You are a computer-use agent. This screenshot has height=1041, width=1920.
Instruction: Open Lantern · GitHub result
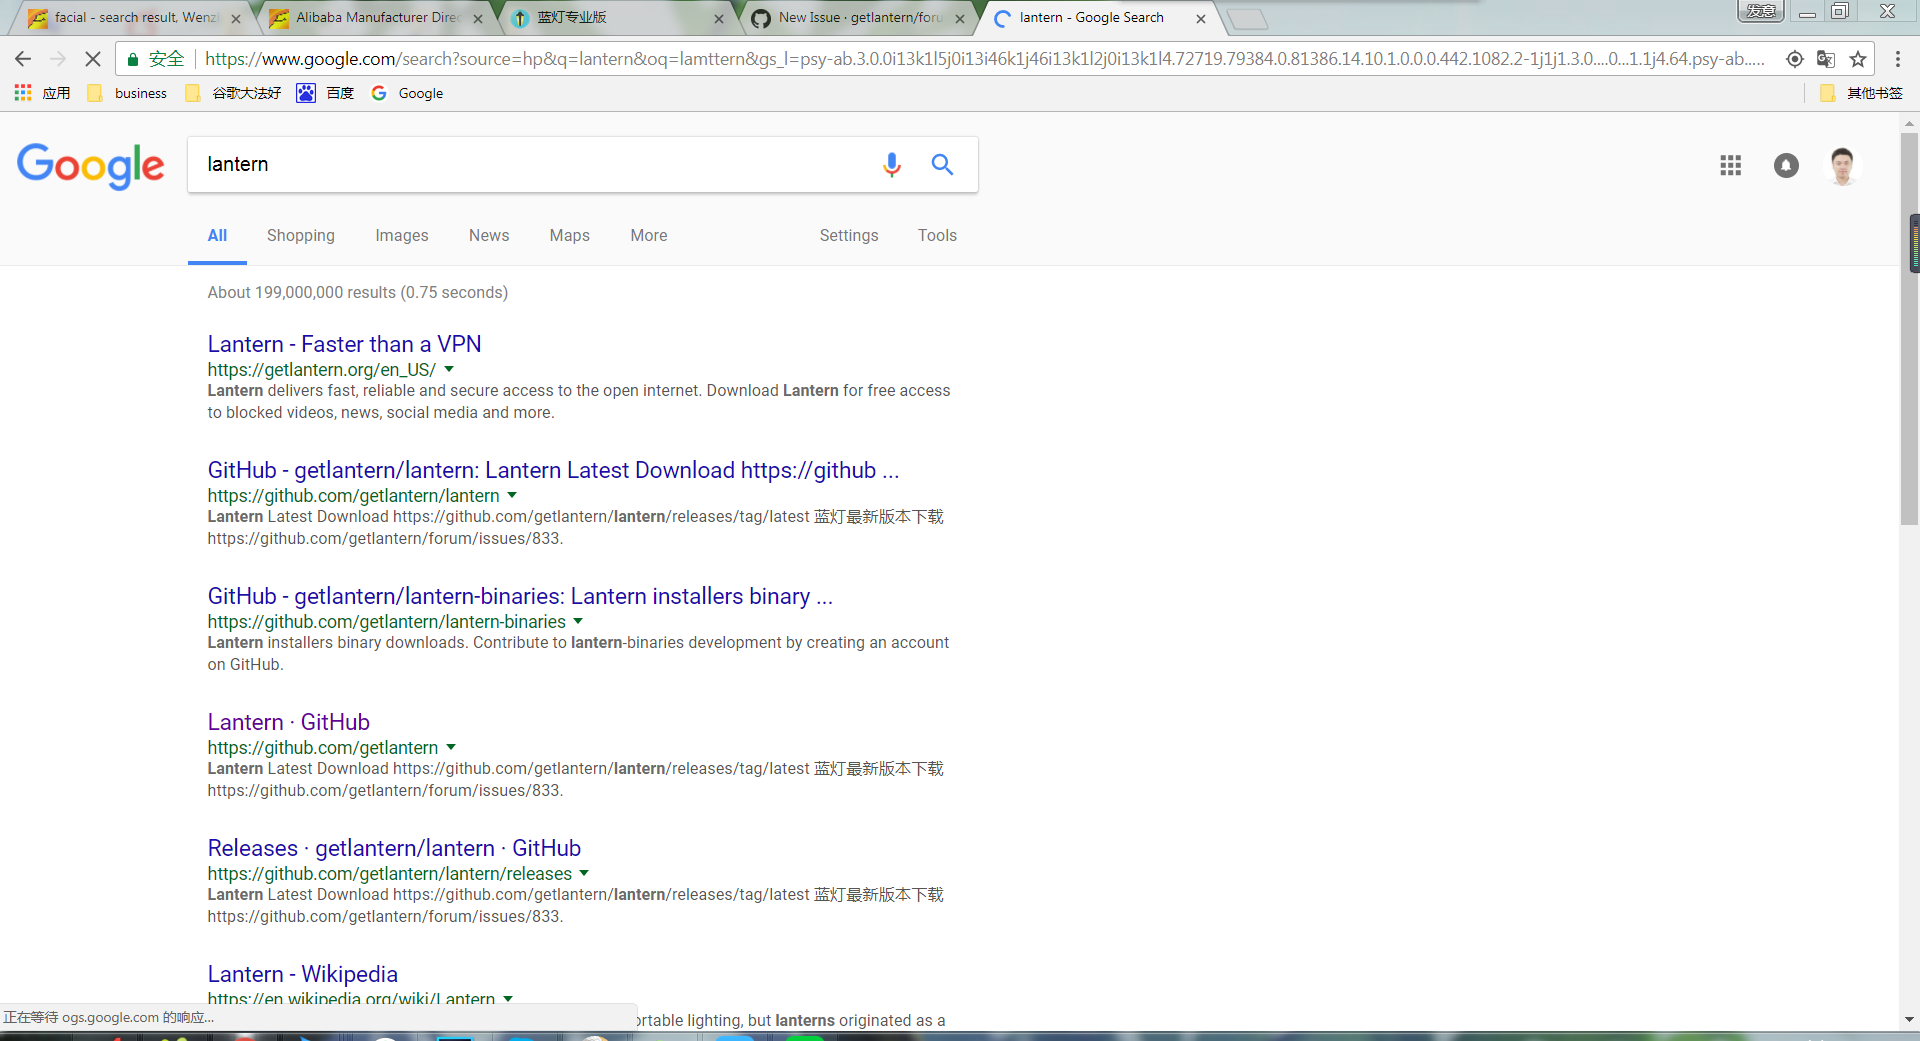coord(289,722)
